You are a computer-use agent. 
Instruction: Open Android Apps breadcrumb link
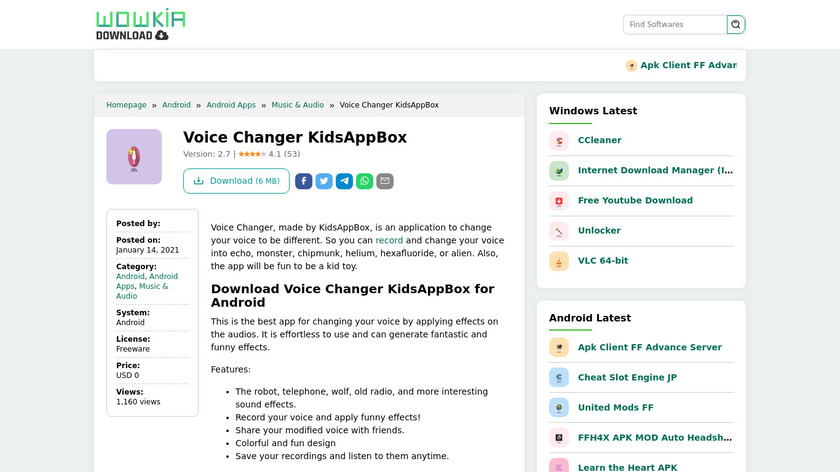click(231, 105)
